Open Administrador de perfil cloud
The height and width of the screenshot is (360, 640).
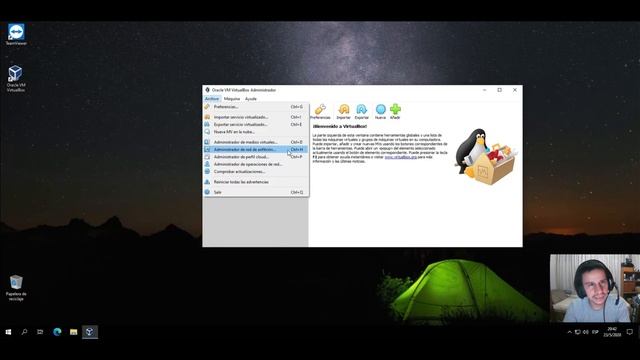tap(256, 157)
